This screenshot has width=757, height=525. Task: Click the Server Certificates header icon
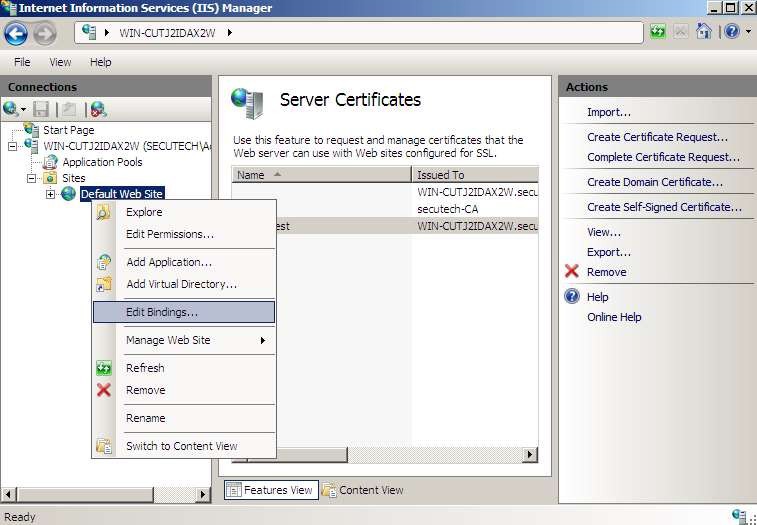click(248, 103)
